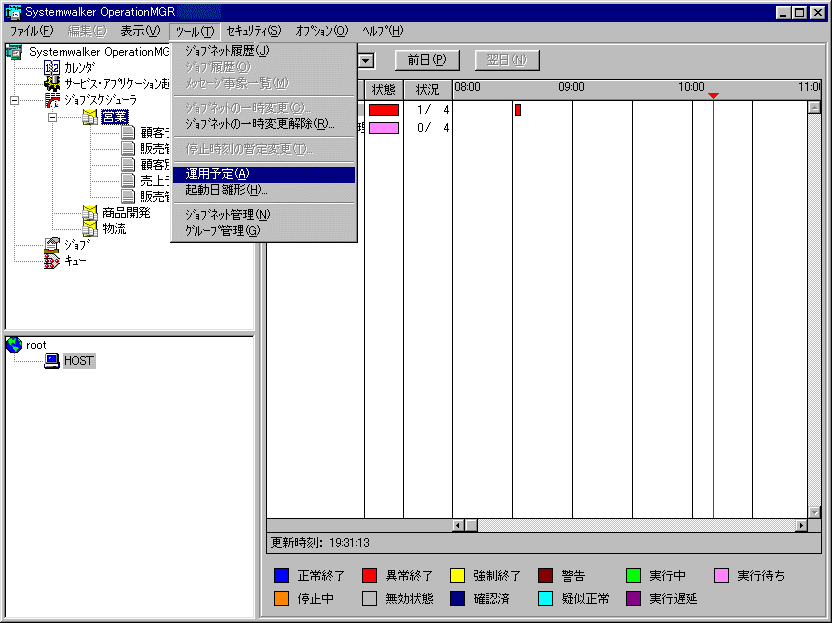
Task: Click horizontal scrollbar right arrow
Action: (801, 525)
